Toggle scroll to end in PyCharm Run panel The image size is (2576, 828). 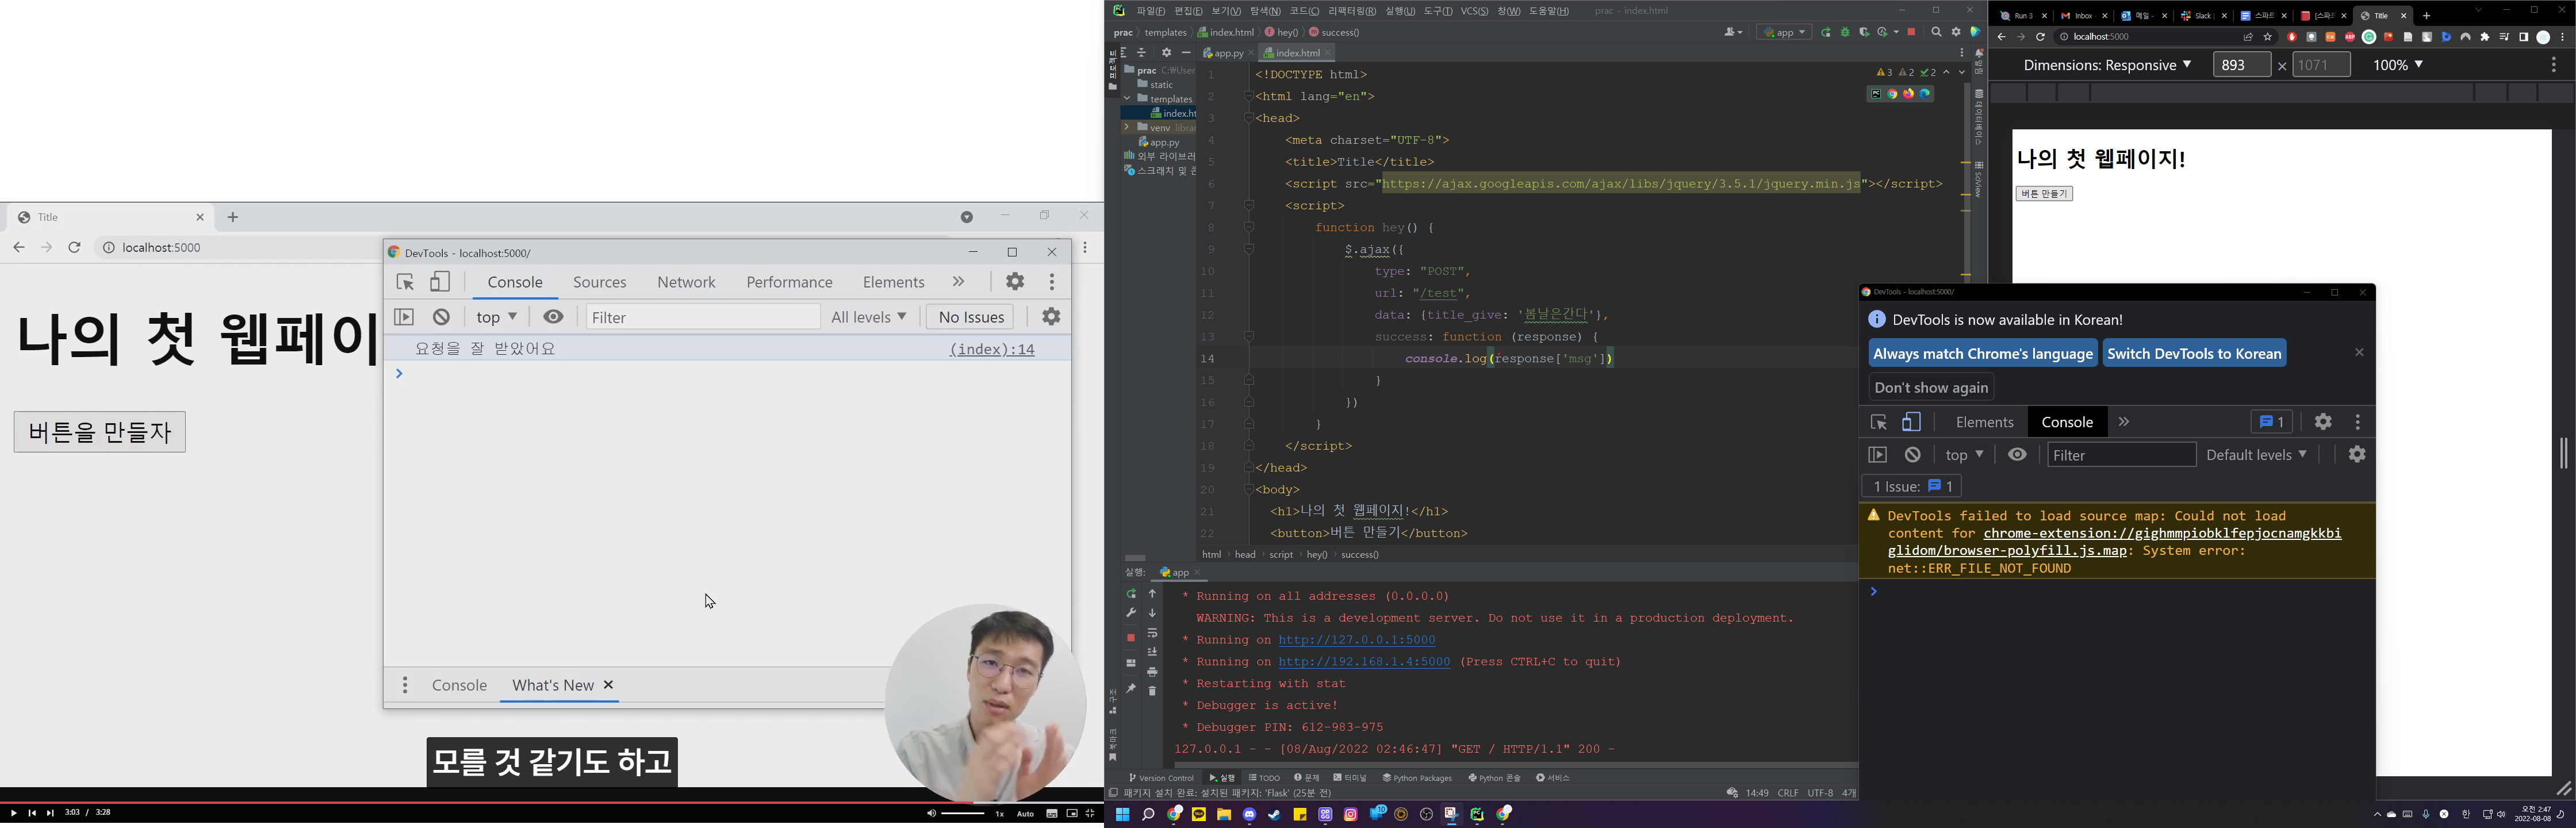pyautogui.click(x=1152, y=652)
